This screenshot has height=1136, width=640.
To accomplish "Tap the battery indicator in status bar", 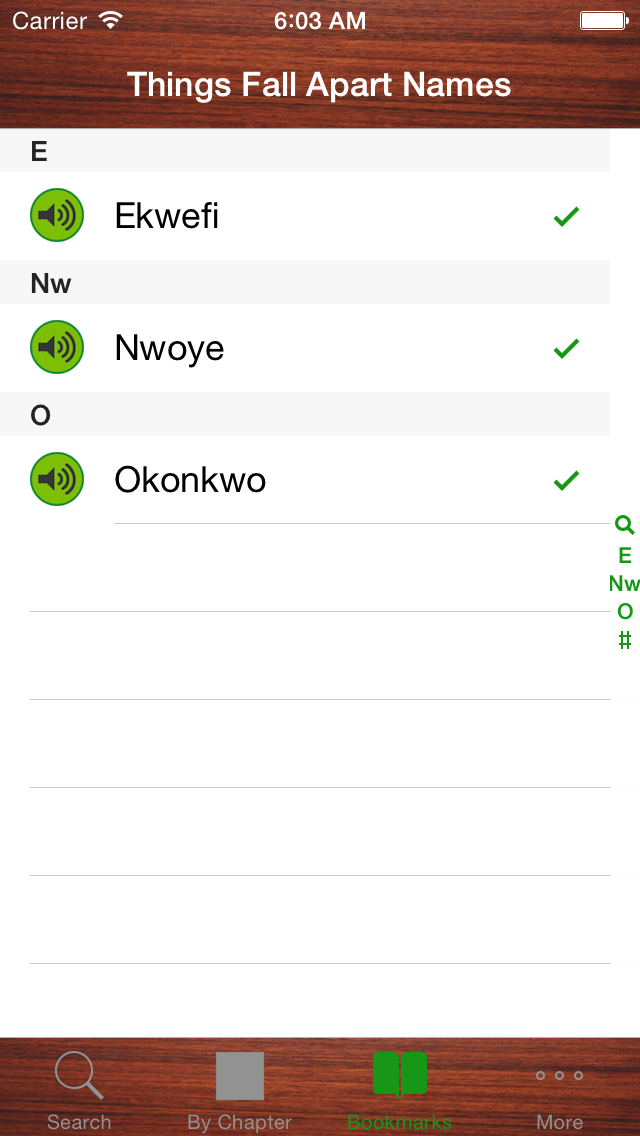I will [603, 20].
